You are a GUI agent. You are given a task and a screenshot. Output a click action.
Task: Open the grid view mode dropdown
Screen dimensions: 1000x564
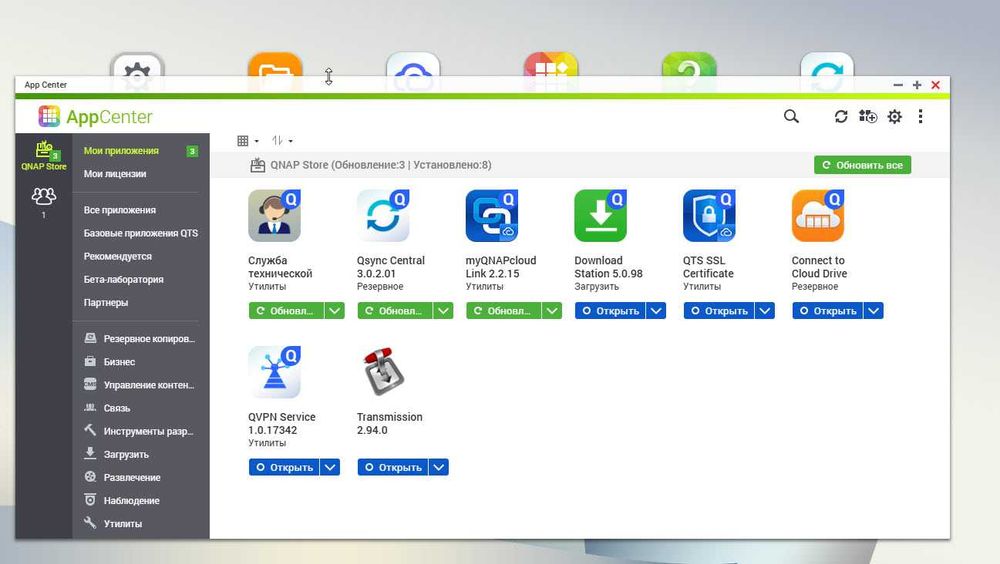247,140
